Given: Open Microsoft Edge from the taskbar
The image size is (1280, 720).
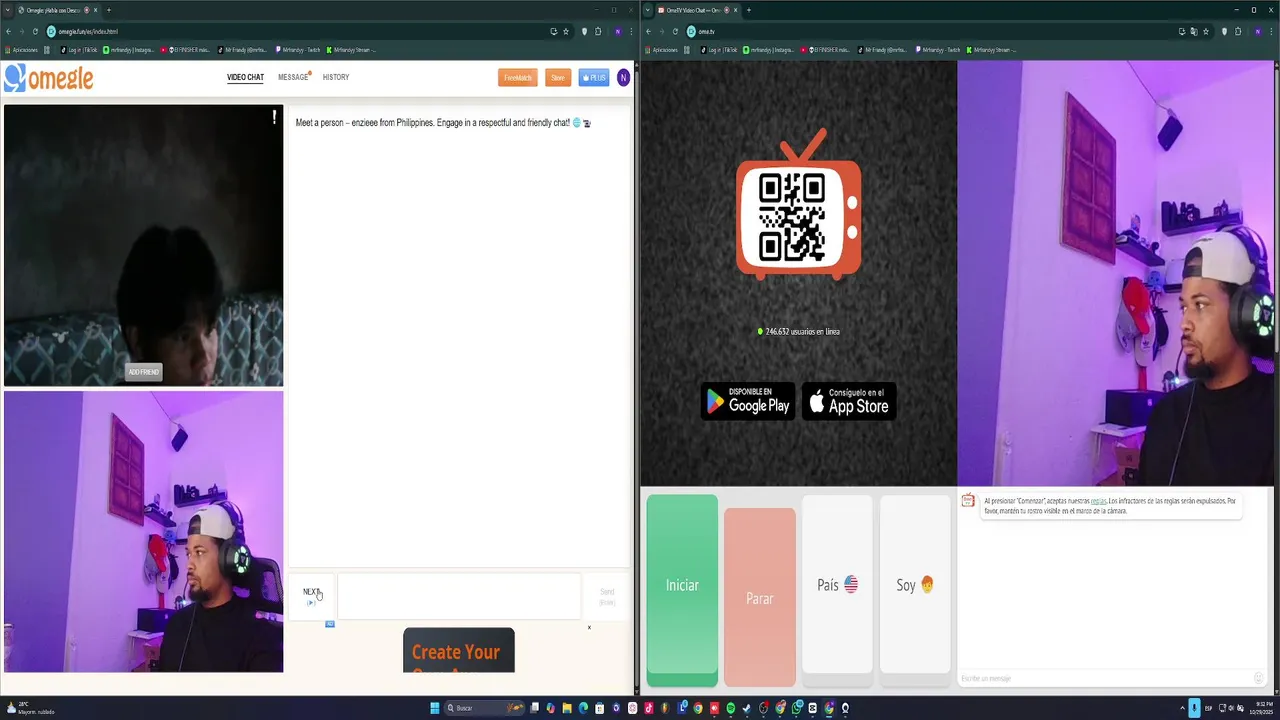Looking at the screenshot, I should pyautogui.click(x=583, y=708).
